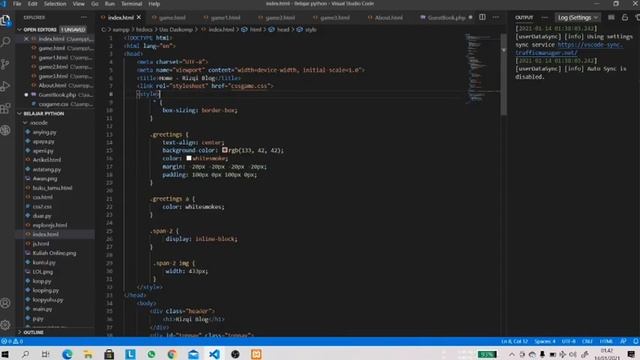Viewport: 640px width, 360px height.
Task: Switch to the About.html editor tab
Action: click(x=388, y=18)
